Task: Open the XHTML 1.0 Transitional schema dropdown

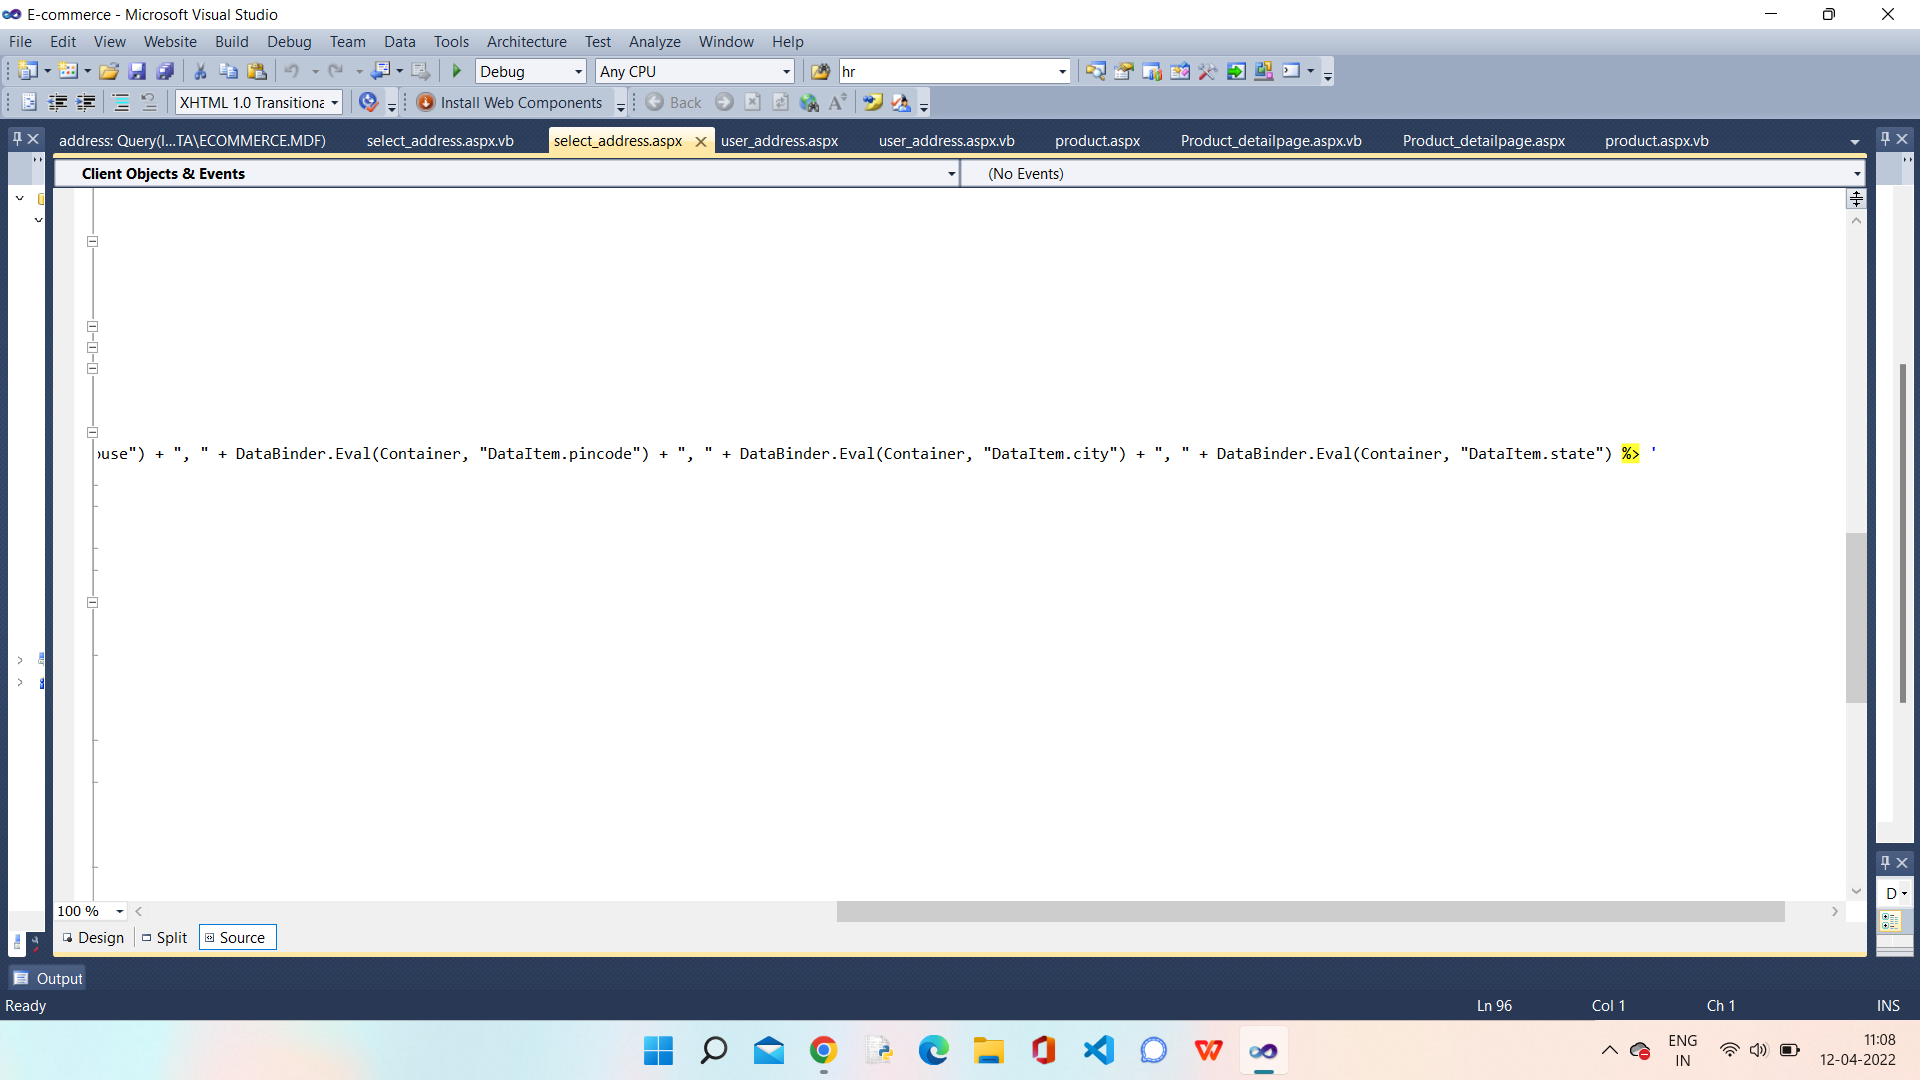Action: click(x=333, y=102)
